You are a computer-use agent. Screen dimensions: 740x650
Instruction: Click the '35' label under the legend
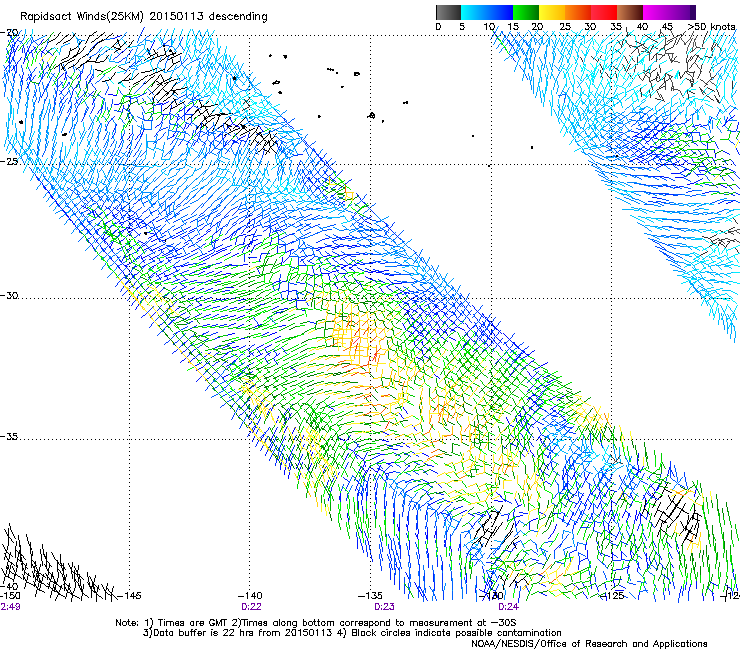pyautogui.click(x=616, y=27)
